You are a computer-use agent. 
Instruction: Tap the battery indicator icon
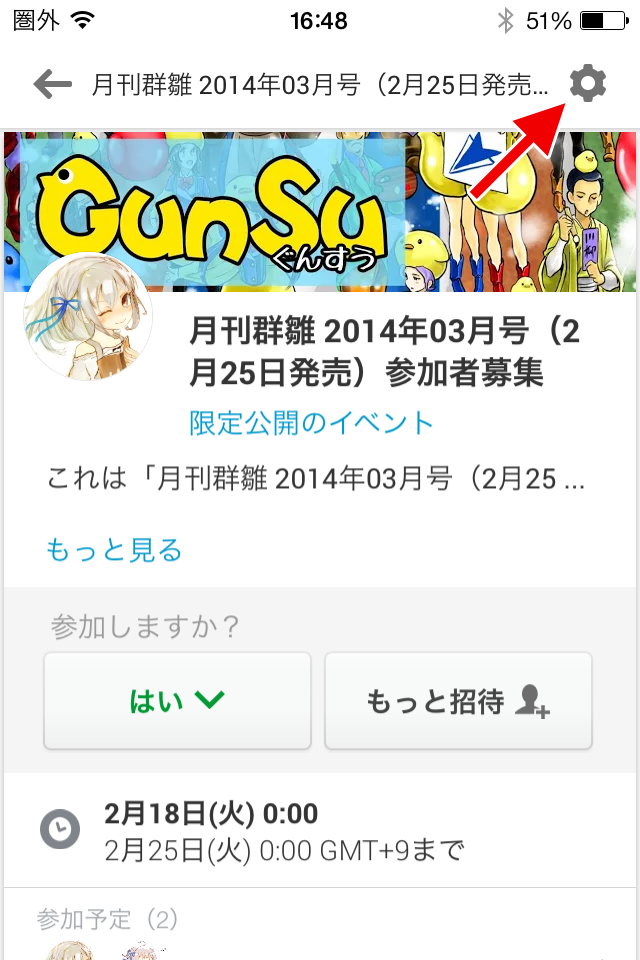[604, 21]
